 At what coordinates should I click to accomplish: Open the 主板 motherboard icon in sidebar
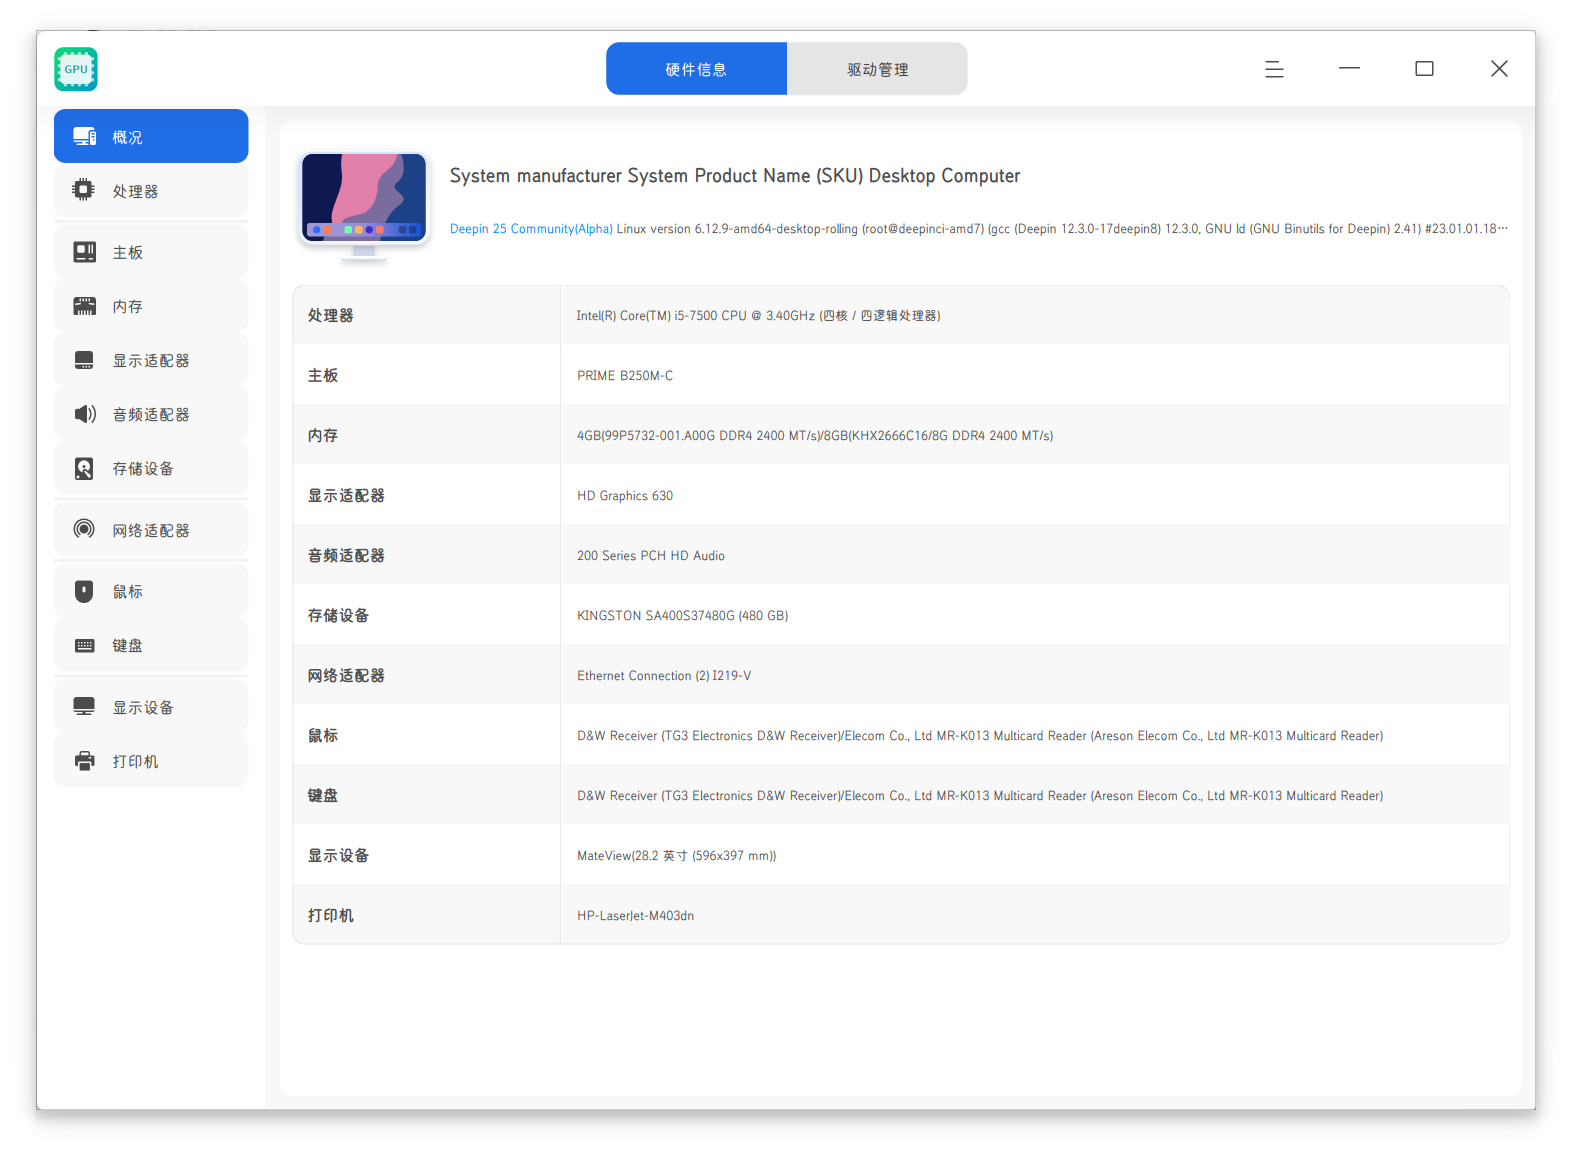[85, 252]
